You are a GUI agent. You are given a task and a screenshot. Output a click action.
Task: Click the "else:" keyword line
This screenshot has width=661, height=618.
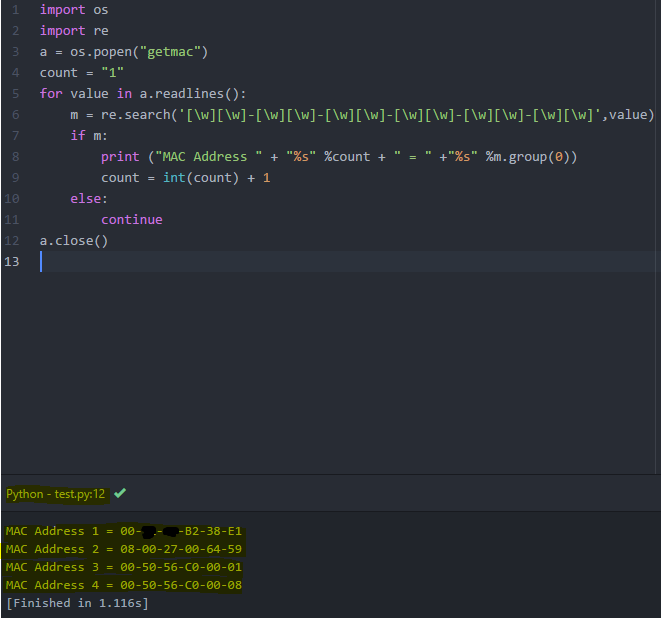pos(89,199)
